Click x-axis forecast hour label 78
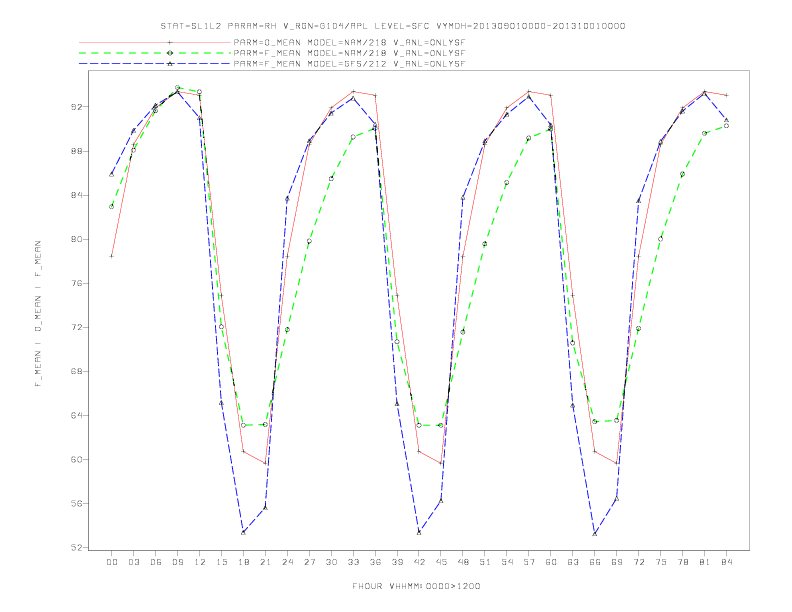The width and height of the screenshot is (792, 612). click(x=683, y=562)
